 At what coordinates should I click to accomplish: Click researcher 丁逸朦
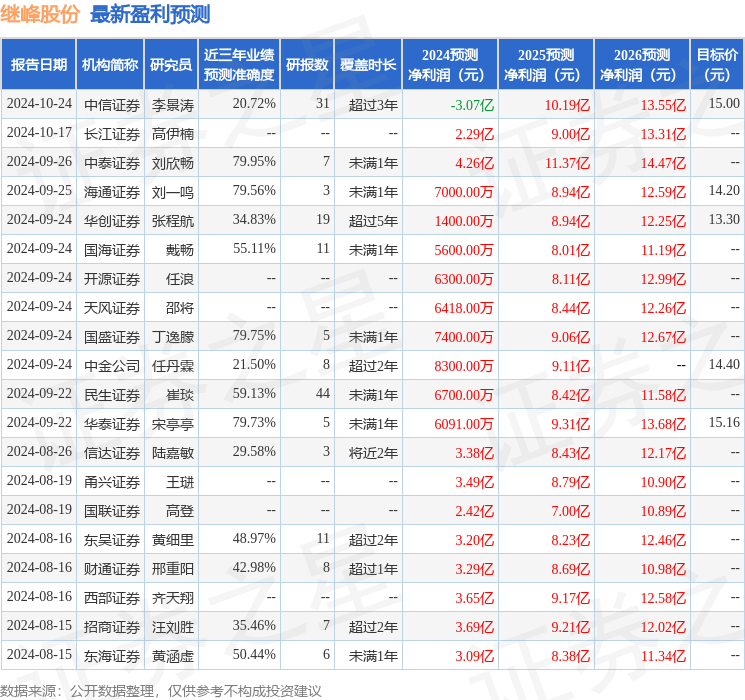pyautogui.click(x=172, y=337)
